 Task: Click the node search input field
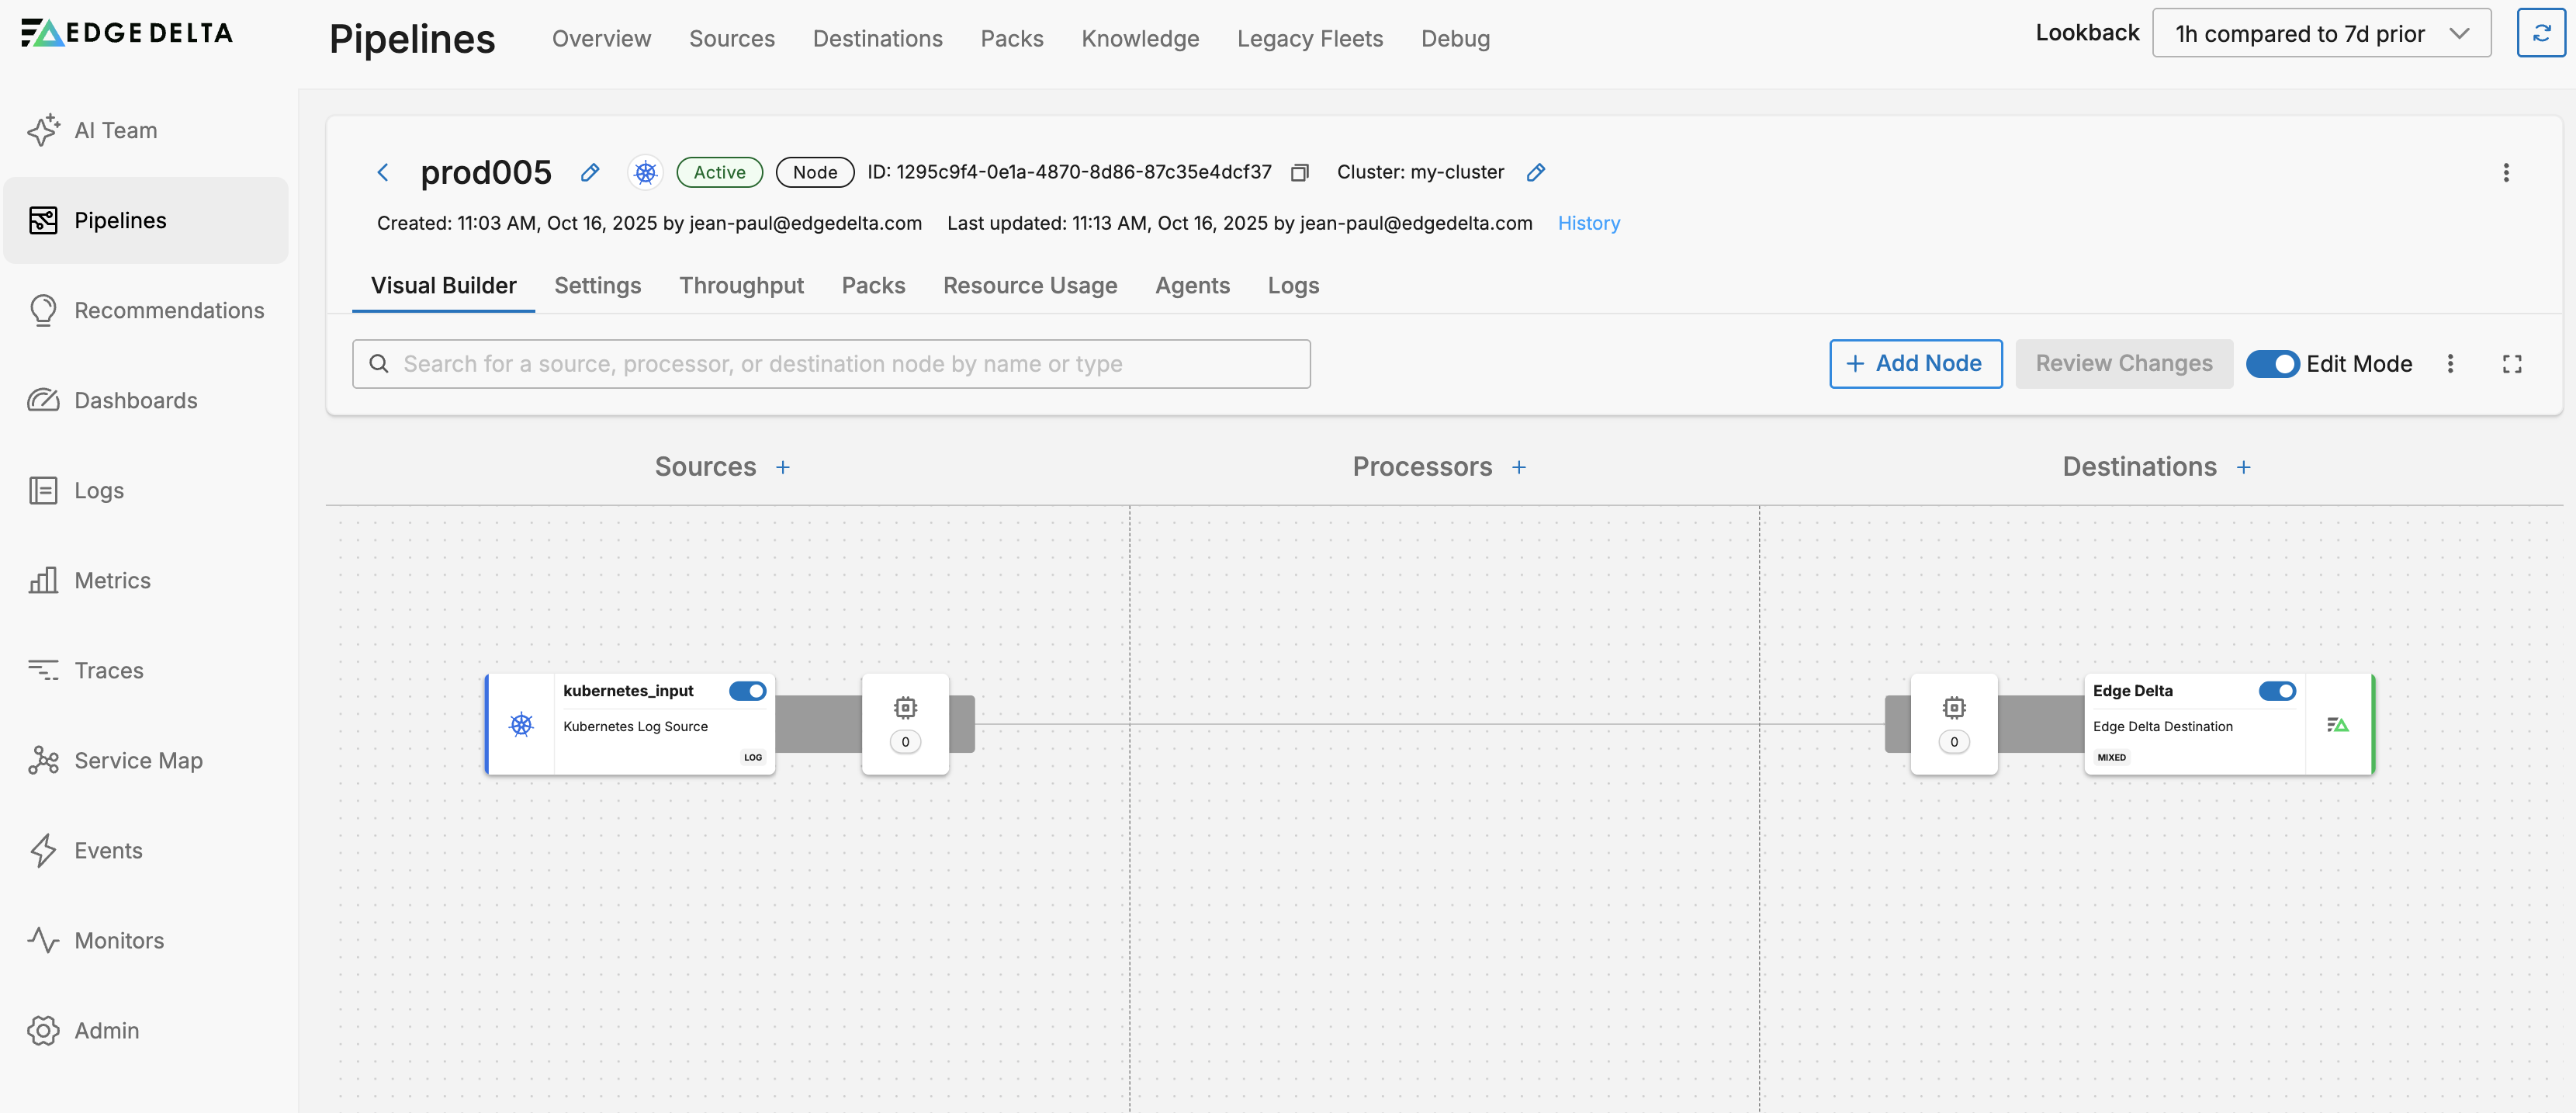[830, 364]
